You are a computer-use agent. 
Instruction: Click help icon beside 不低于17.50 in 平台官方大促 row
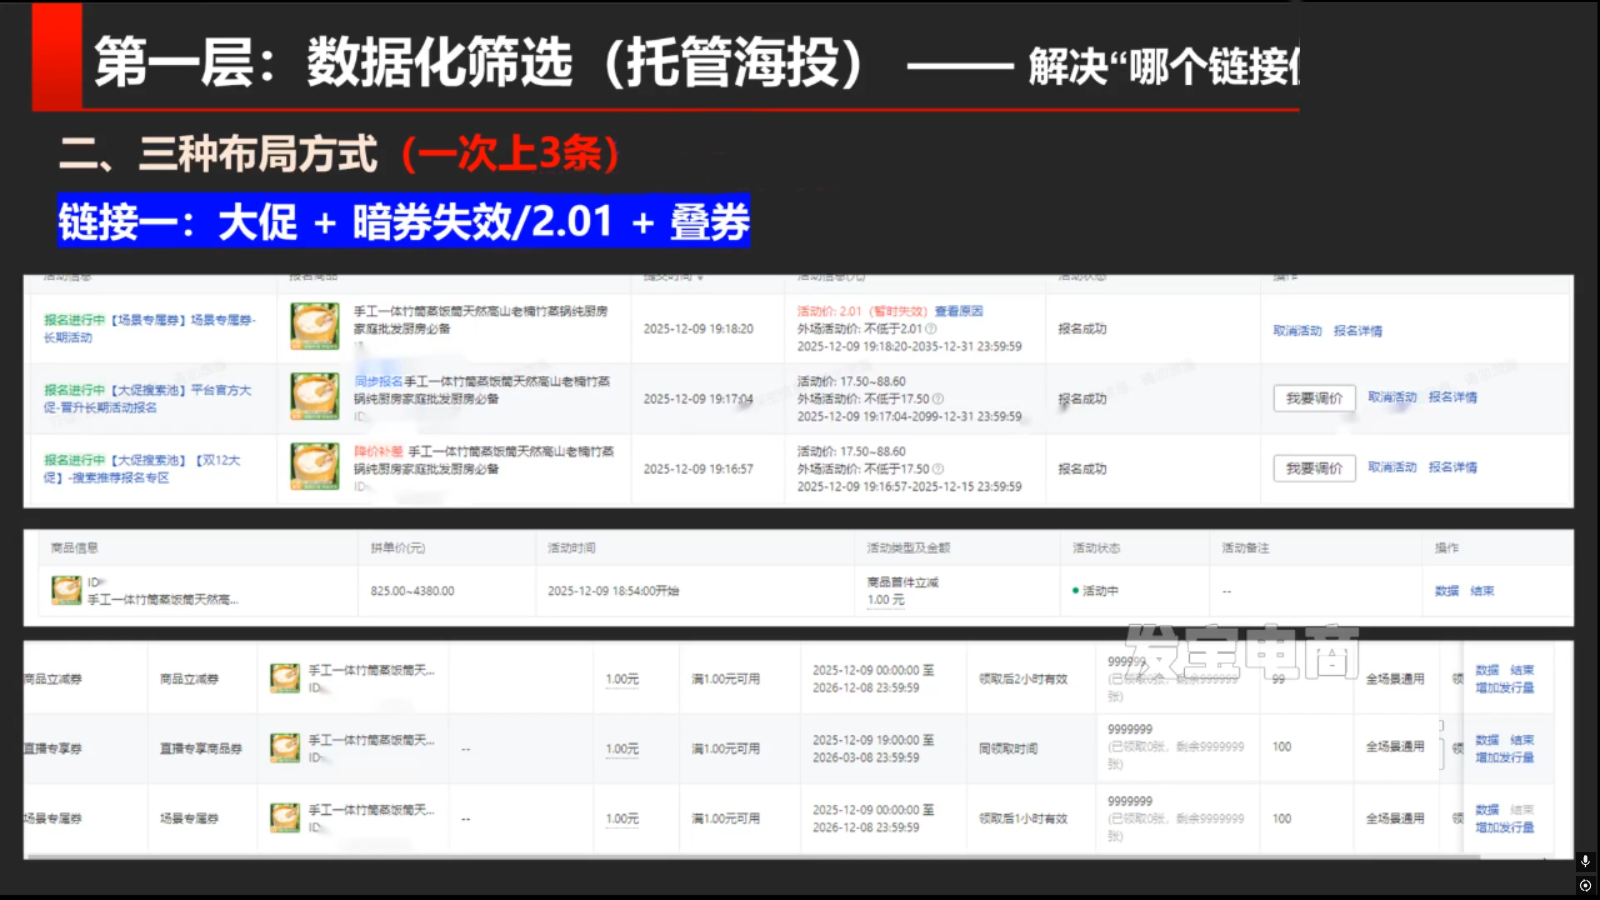[938, 399]
